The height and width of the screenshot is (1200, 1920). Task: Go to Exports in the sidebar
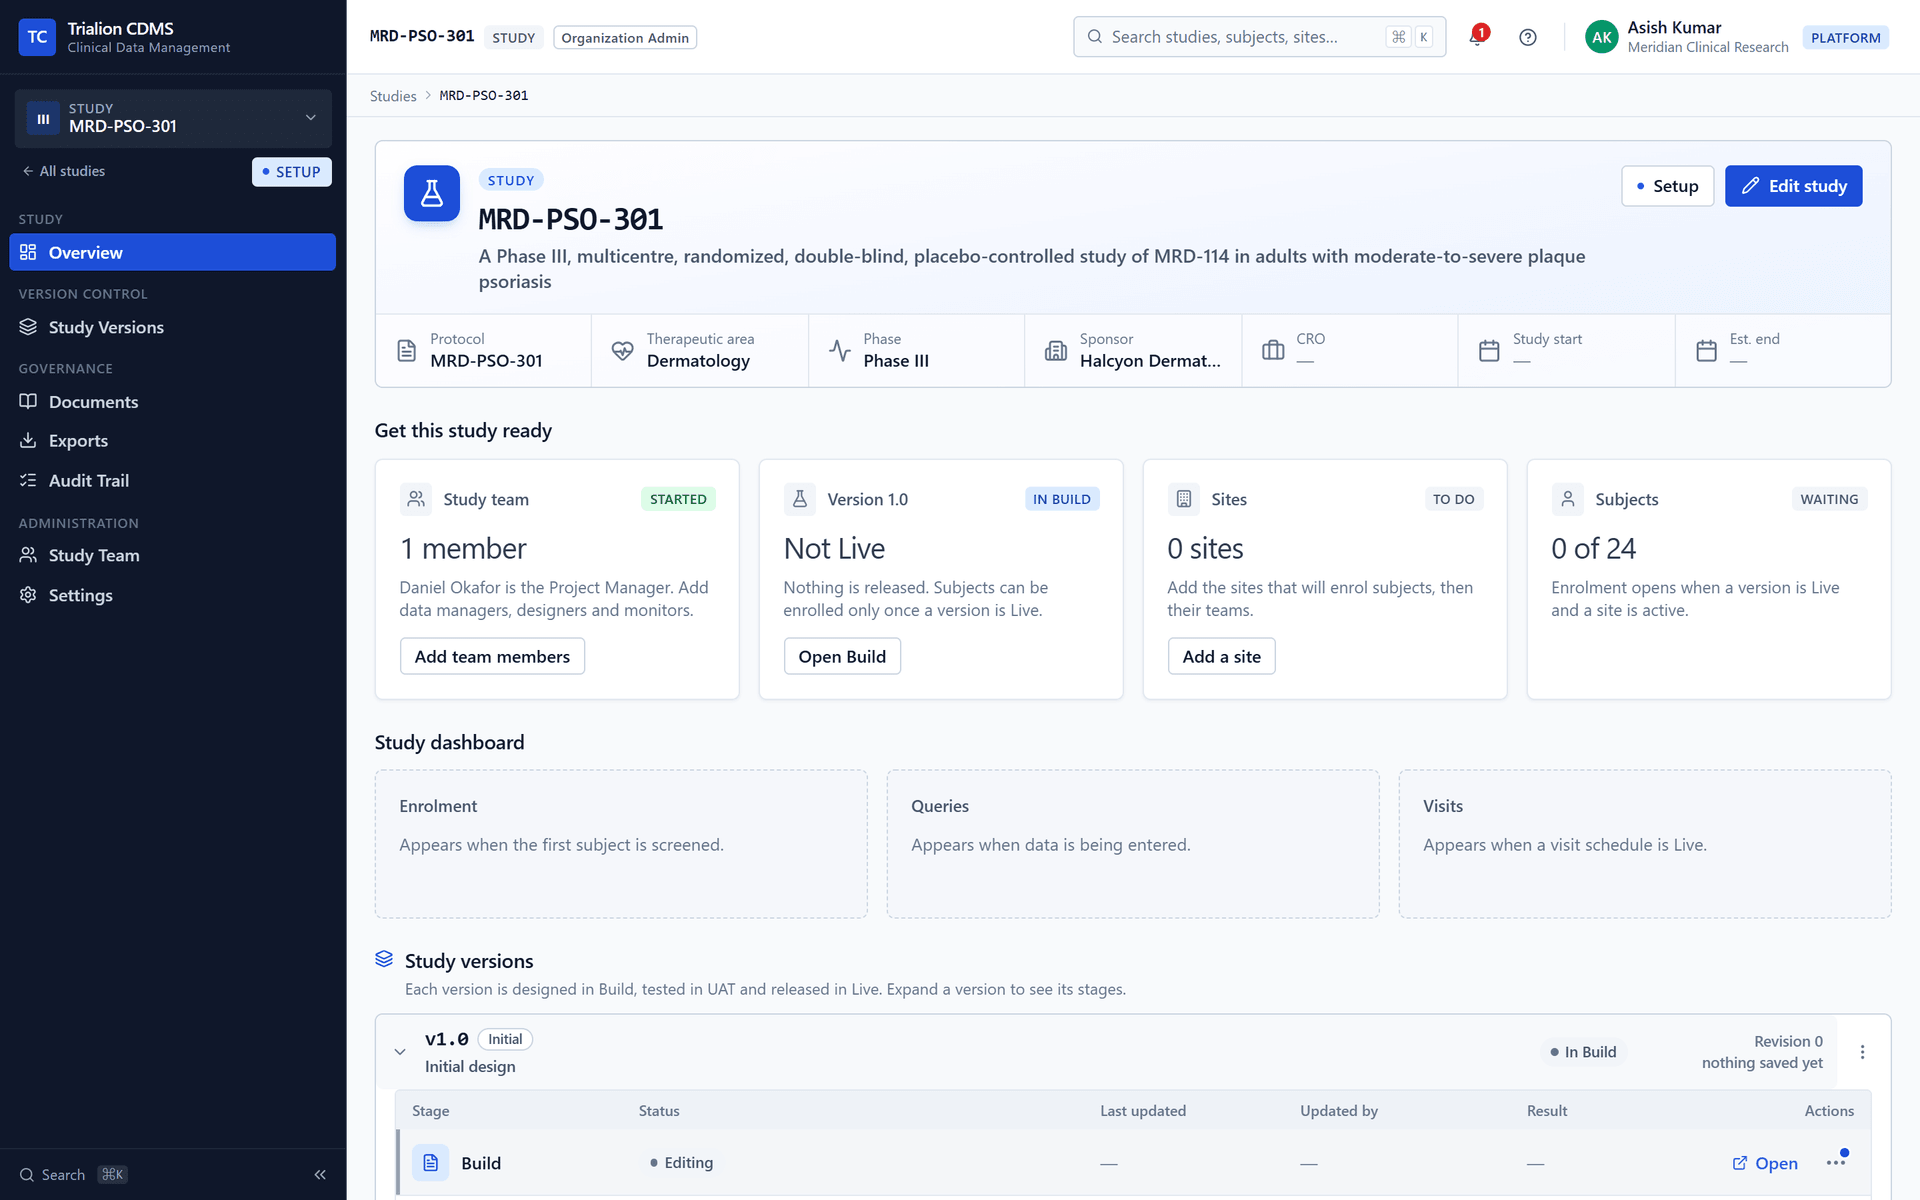click(172, 441)
